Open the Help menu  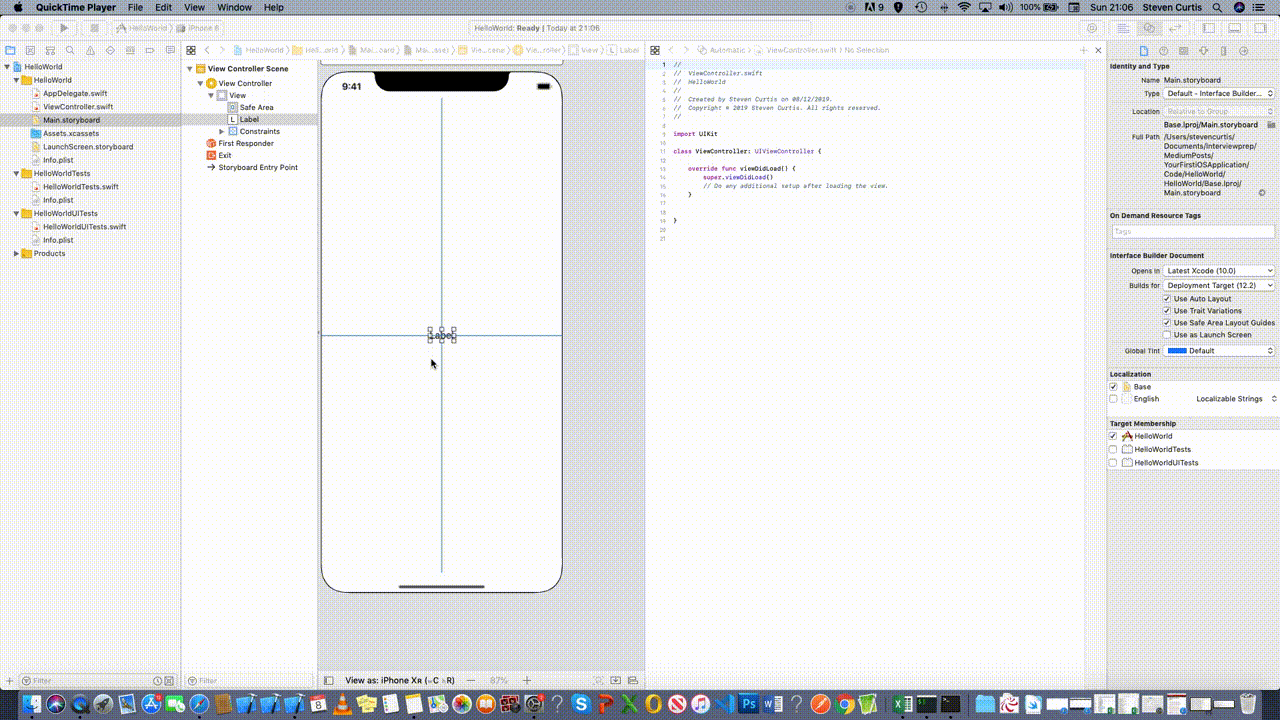[274, 7]
